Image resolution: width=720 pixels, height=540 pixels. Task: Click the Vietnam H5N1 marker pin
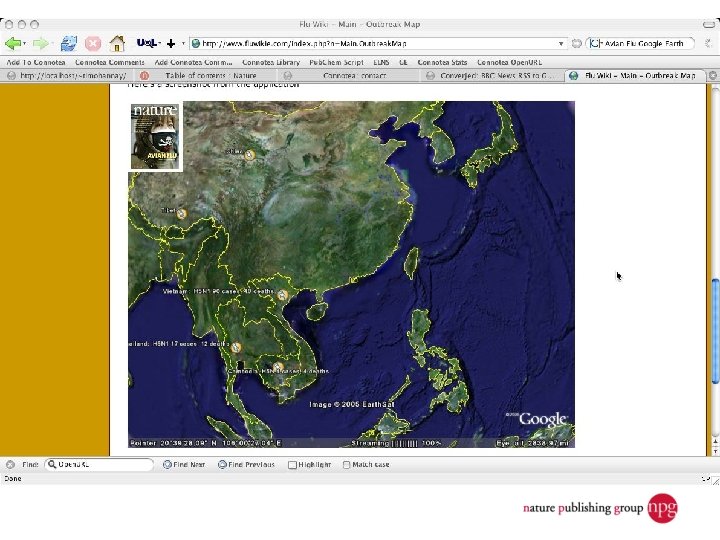point(282,295)
